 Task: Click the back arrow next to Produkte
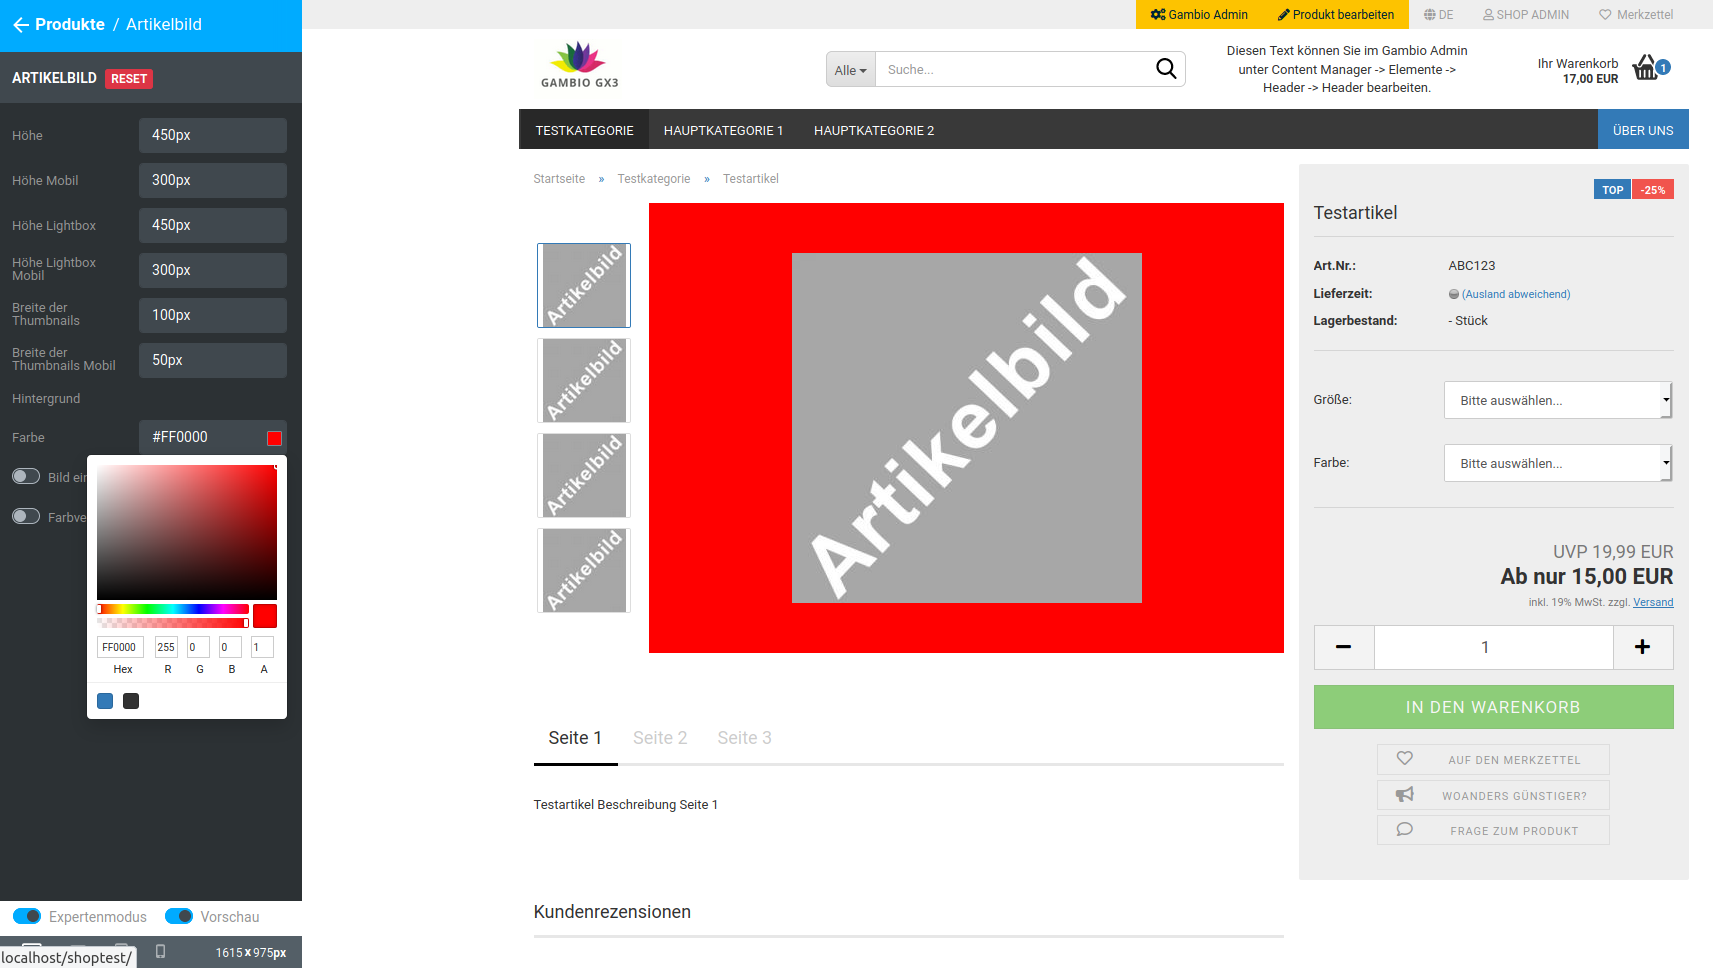21,25
